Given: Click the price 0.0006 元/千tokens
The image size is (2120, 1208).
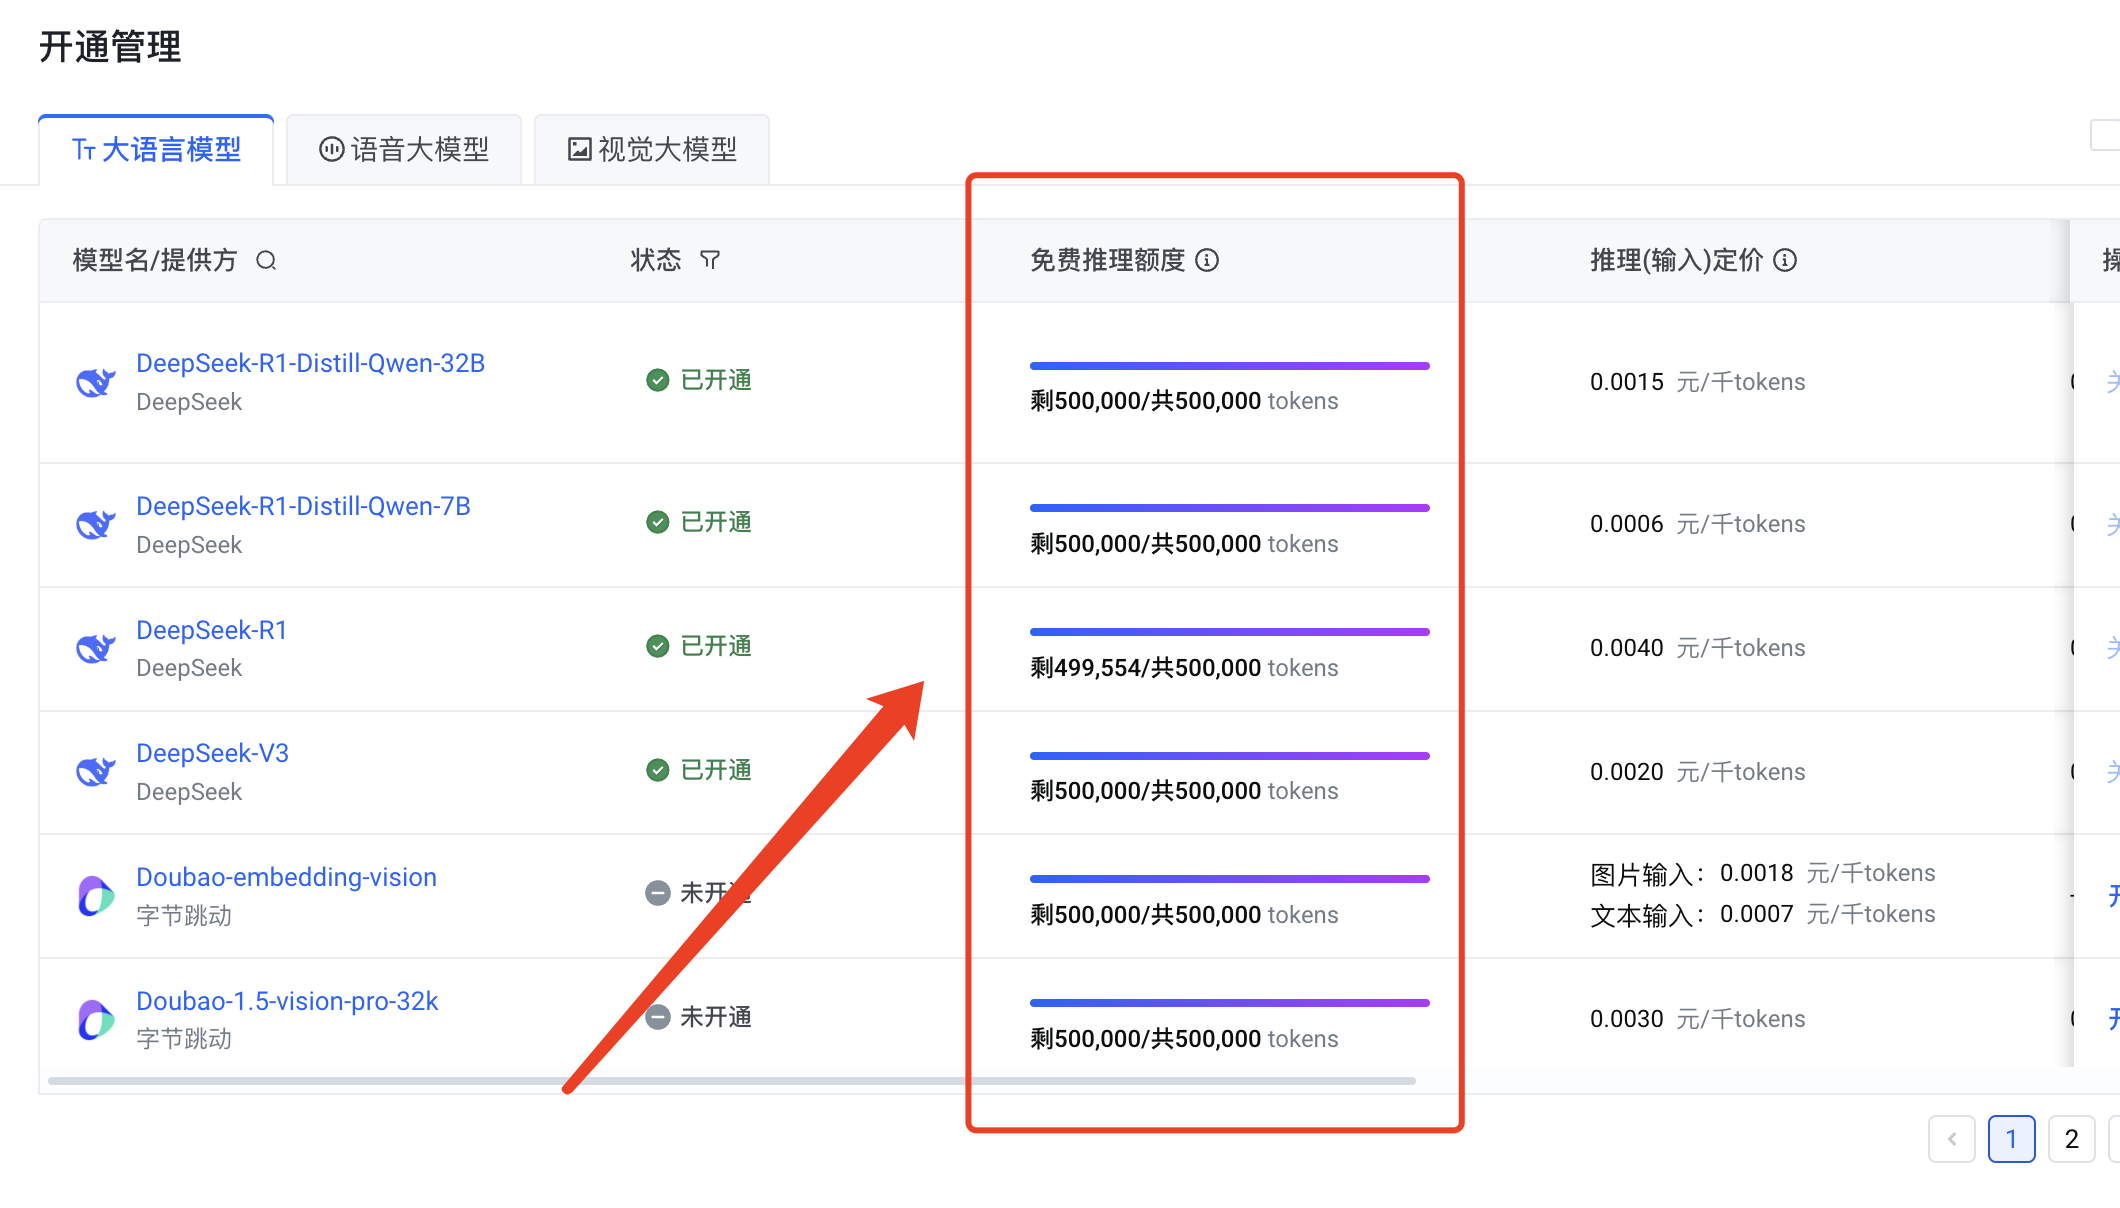Looking at the screenshot, I should click(1697, 524).
